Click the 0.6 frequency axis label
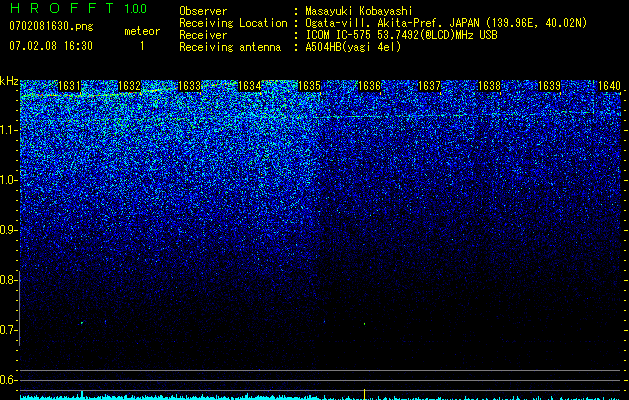Image resolution: width=629 pixels, height=400 pixels. click(8, 380)
